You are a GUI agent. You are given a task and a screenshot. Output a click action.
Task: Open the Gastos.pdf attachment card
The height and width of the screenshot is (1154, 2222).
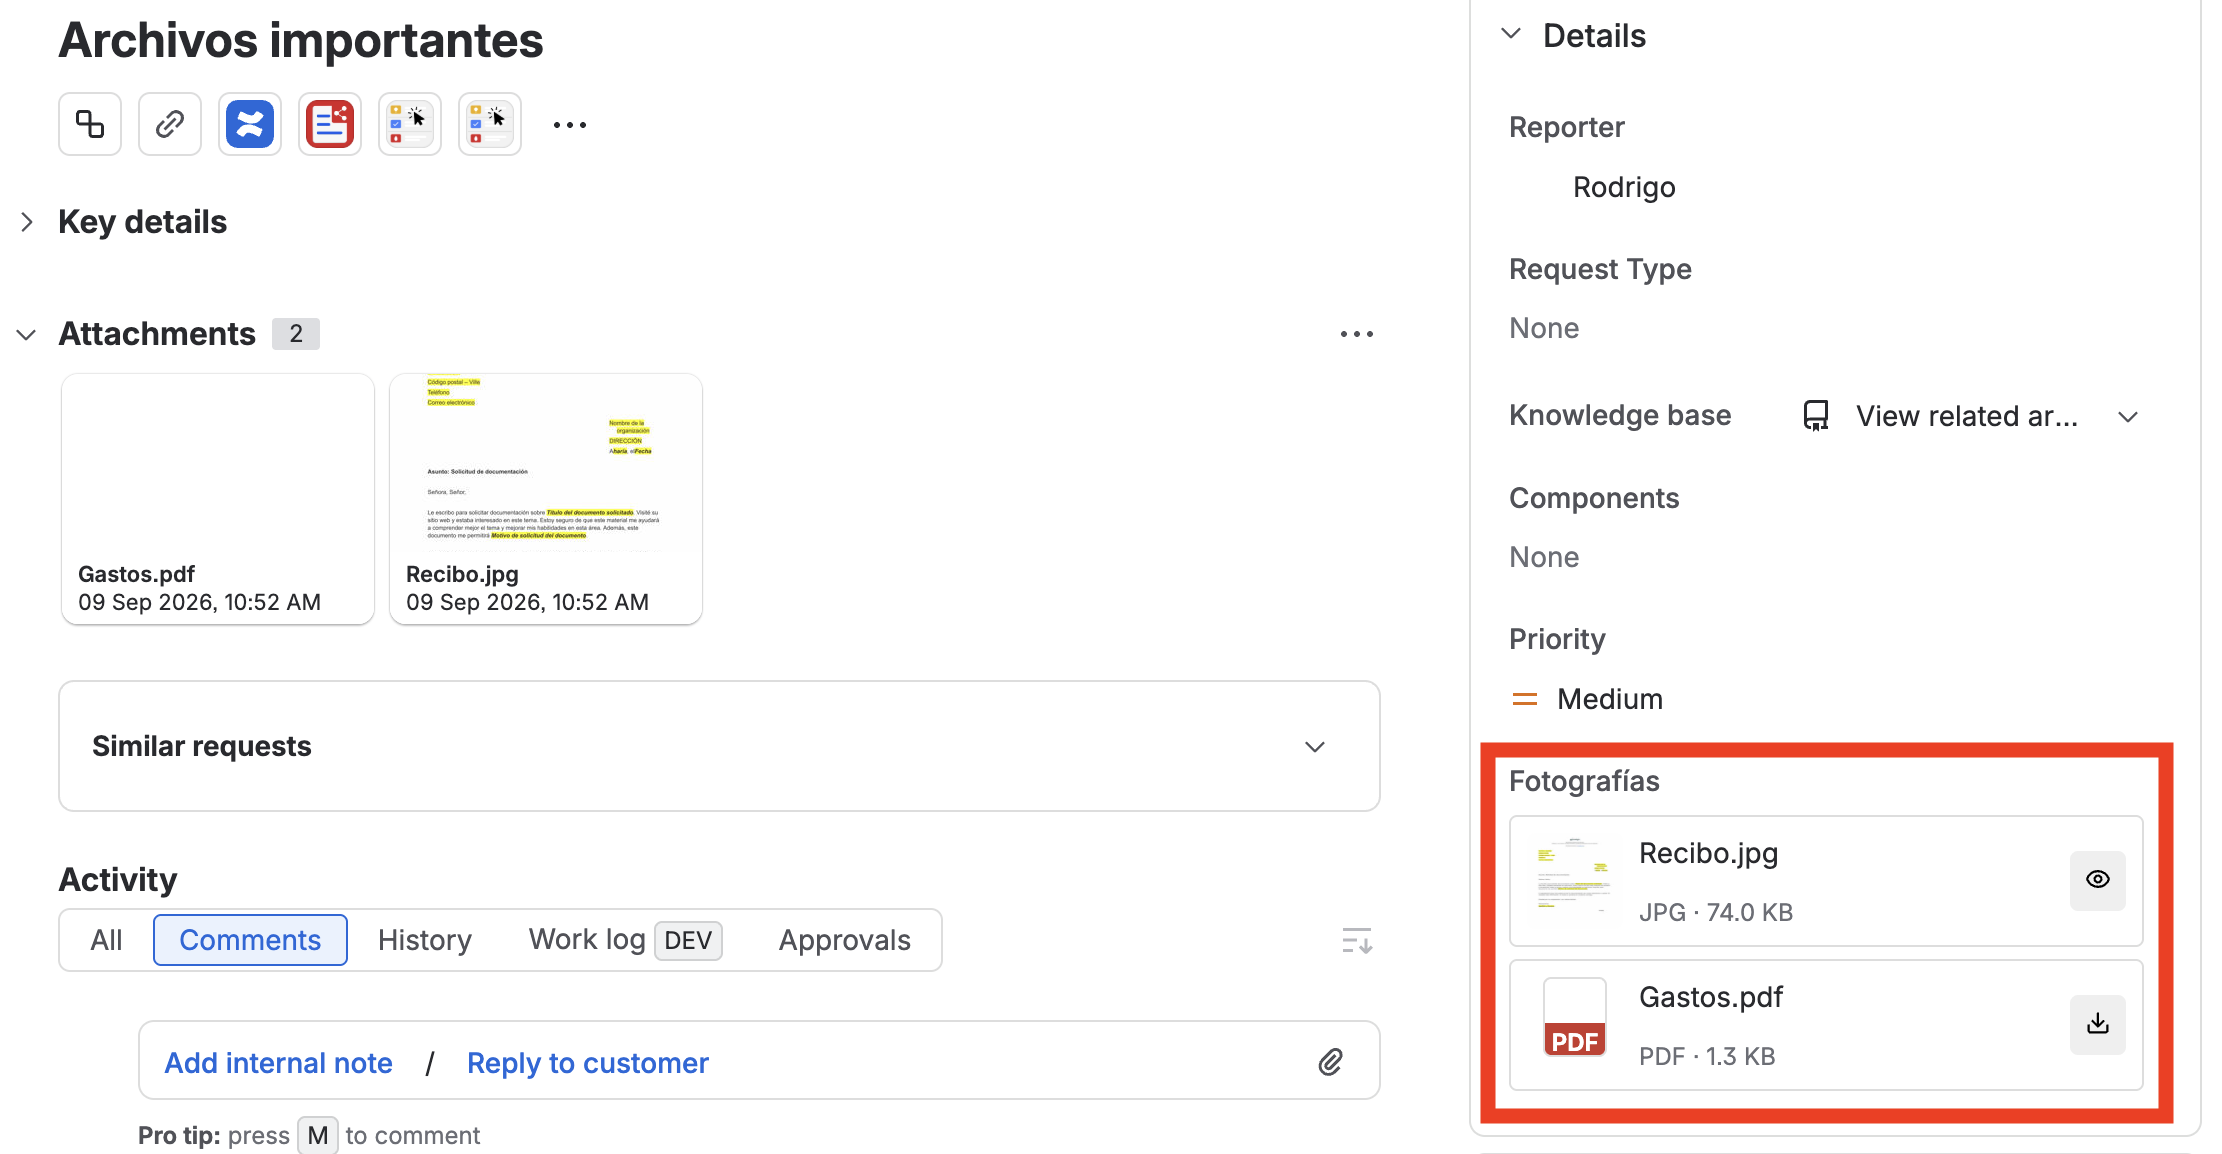tap(218, 499)
